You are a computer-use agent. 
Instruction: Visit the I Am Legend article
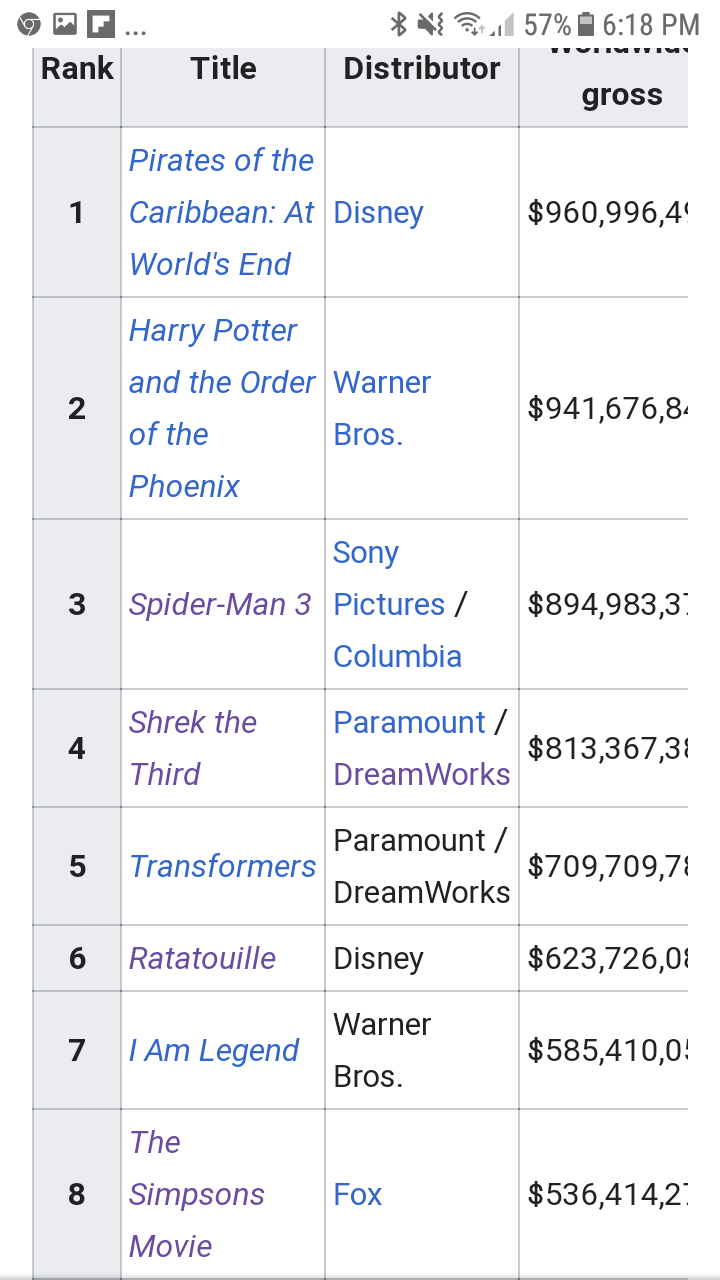point(214,1050)
